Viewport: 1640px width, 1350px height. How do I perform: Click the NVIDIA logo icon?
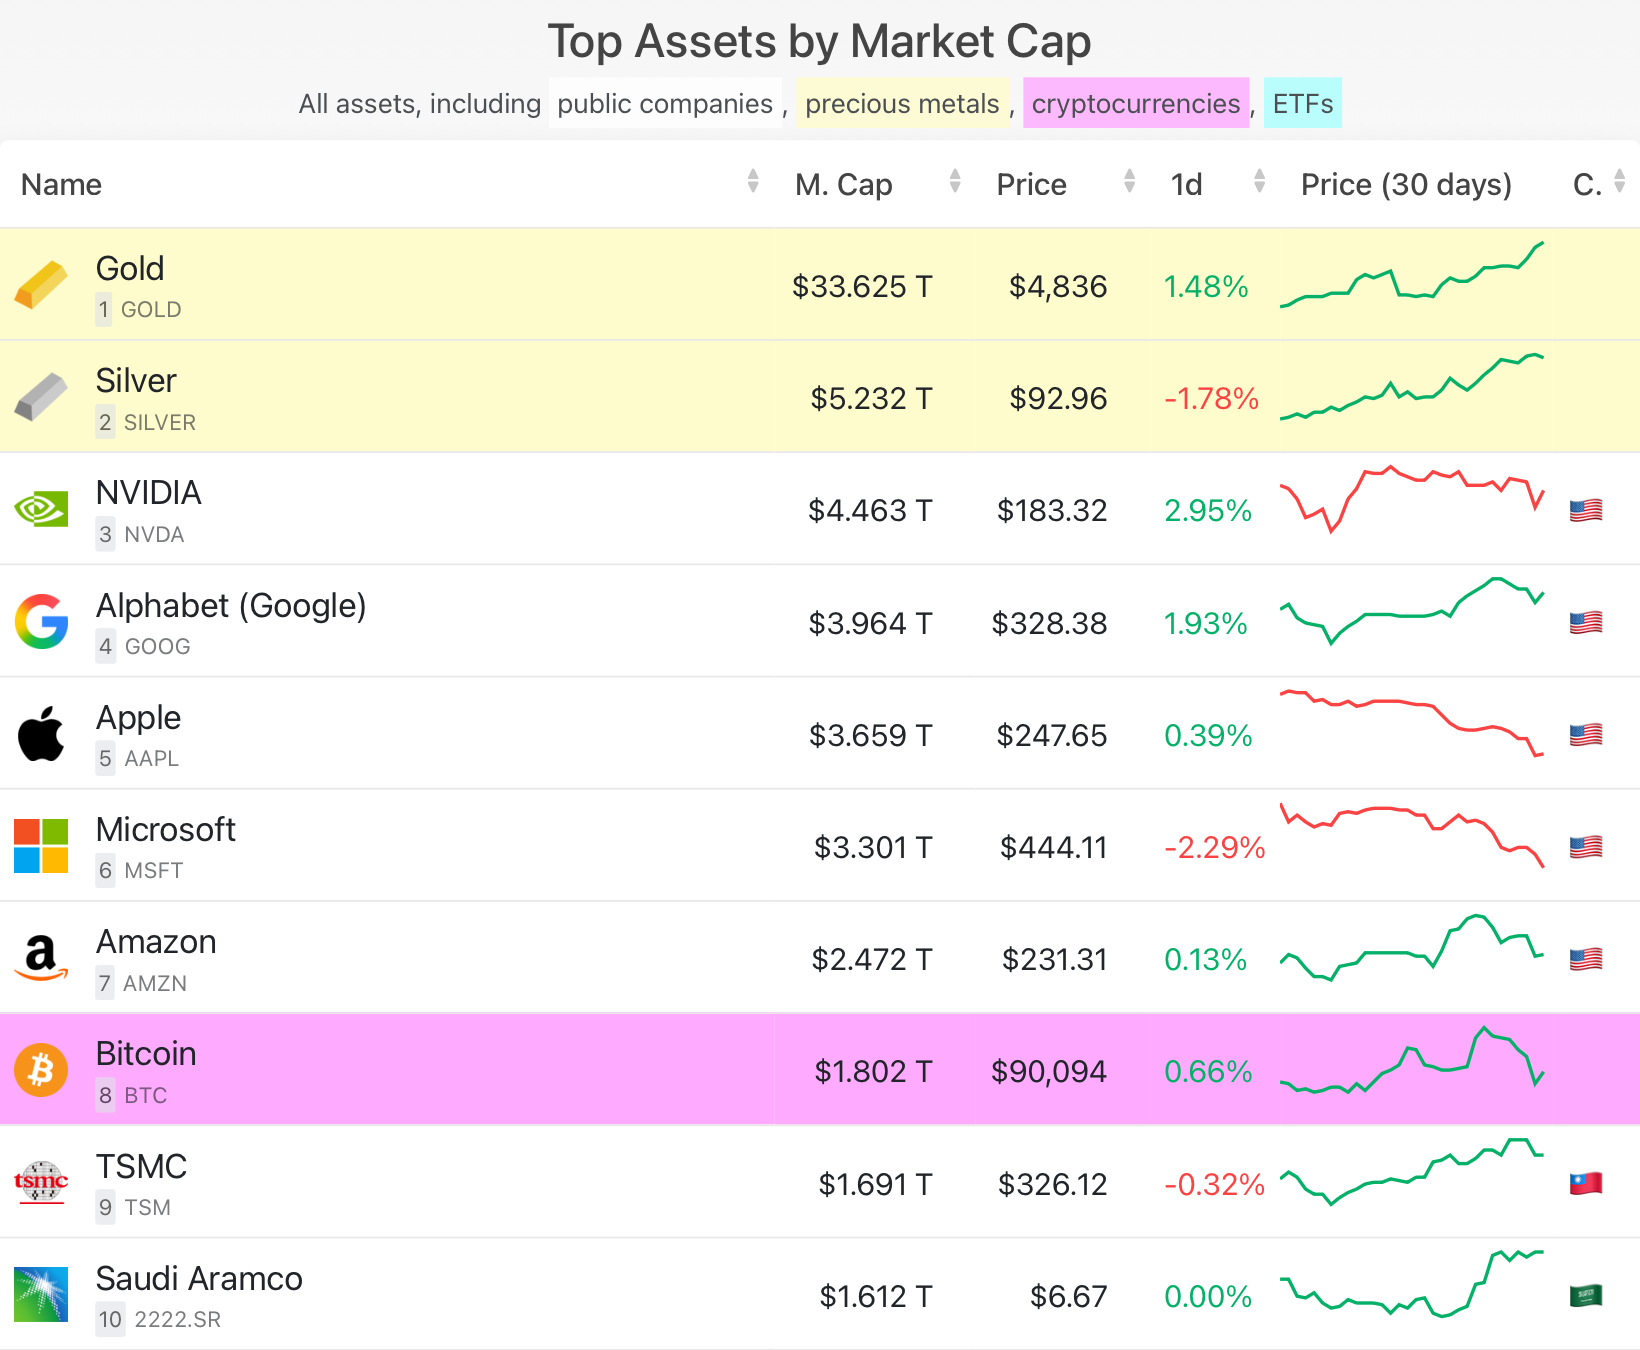tap(41, 509)
